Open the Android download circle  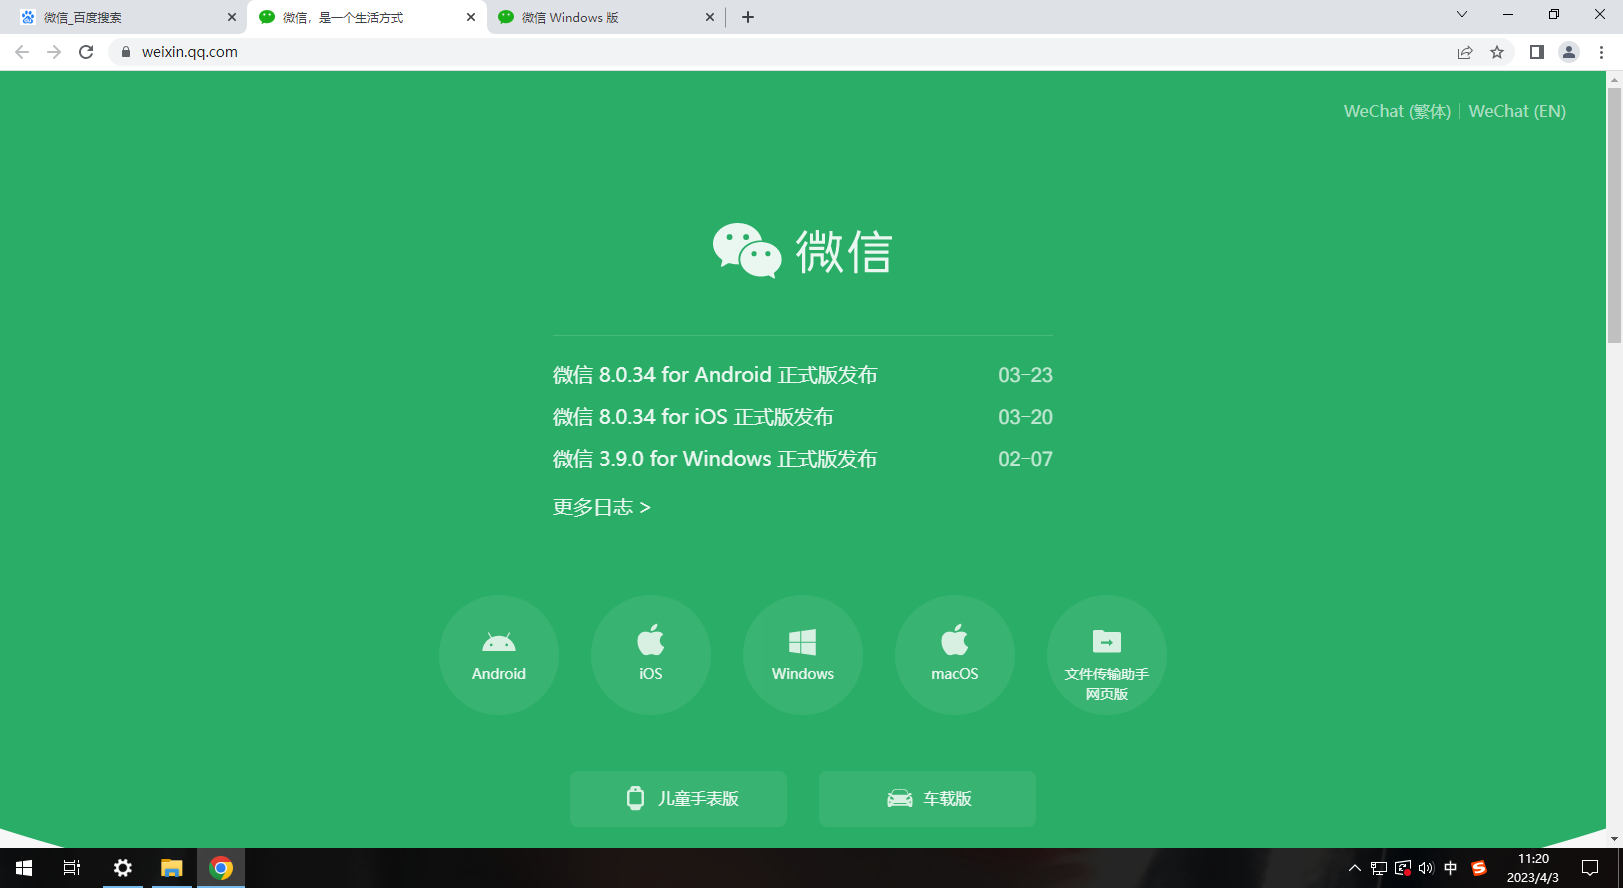tap(499, 655)
